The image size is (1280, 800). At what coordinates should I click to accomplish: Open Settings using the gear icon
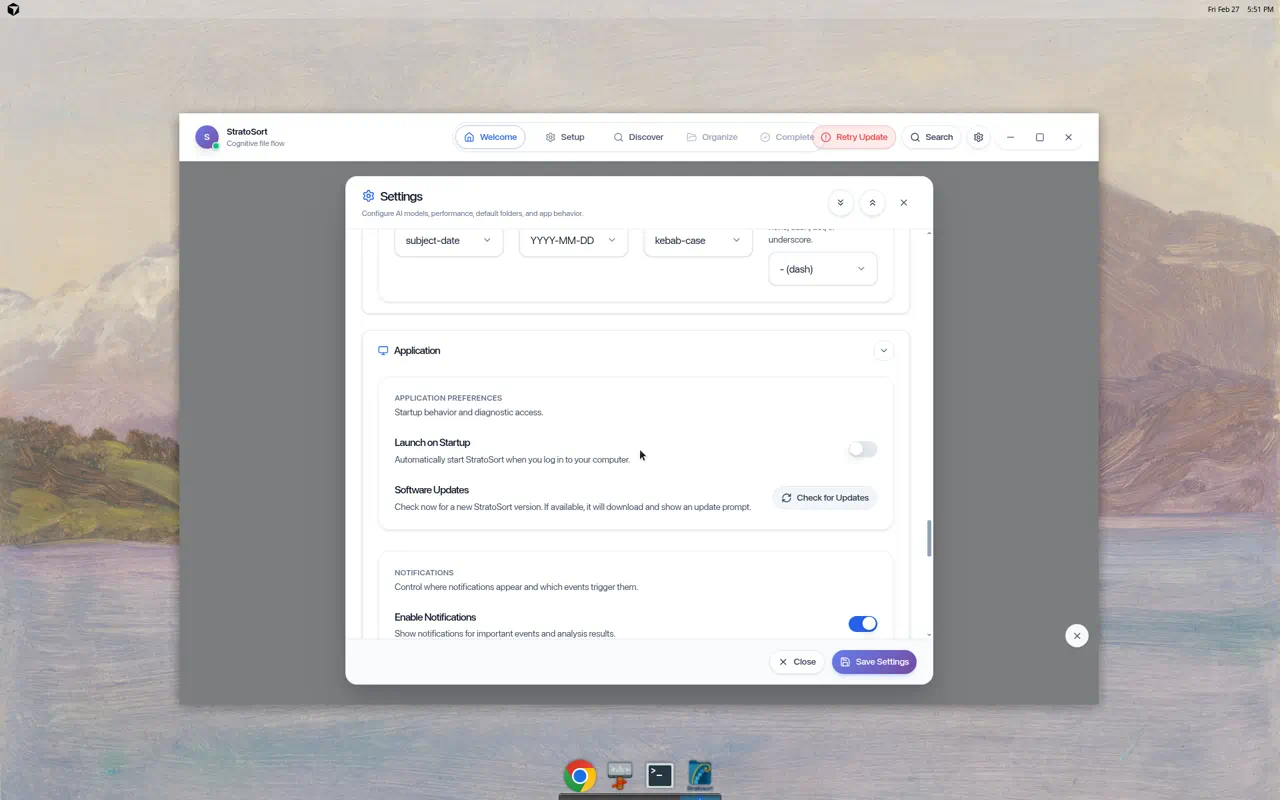tap(978, 137)
